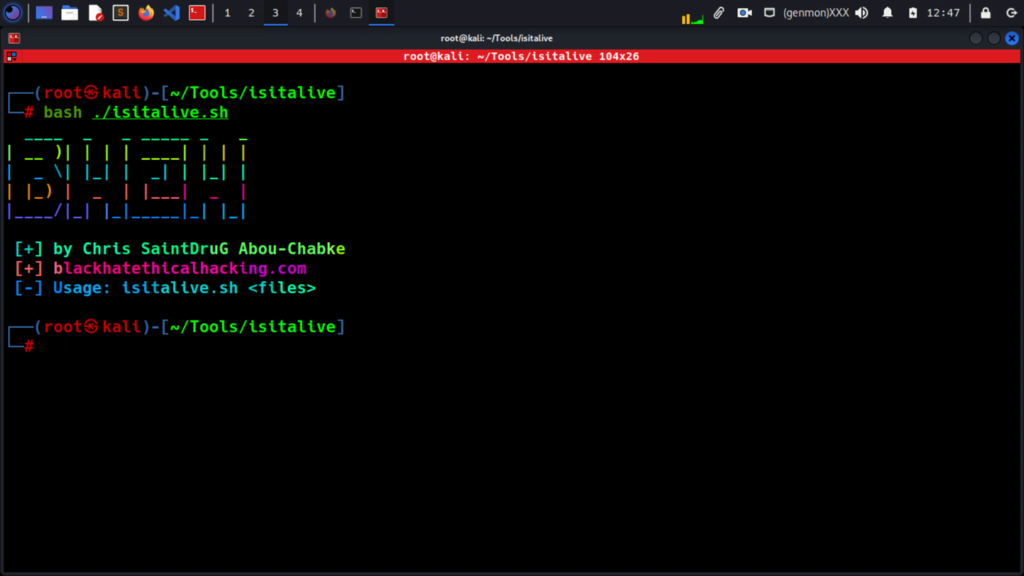Click the Terminator red title bar
1024x576 pixels.
point(520,56)
